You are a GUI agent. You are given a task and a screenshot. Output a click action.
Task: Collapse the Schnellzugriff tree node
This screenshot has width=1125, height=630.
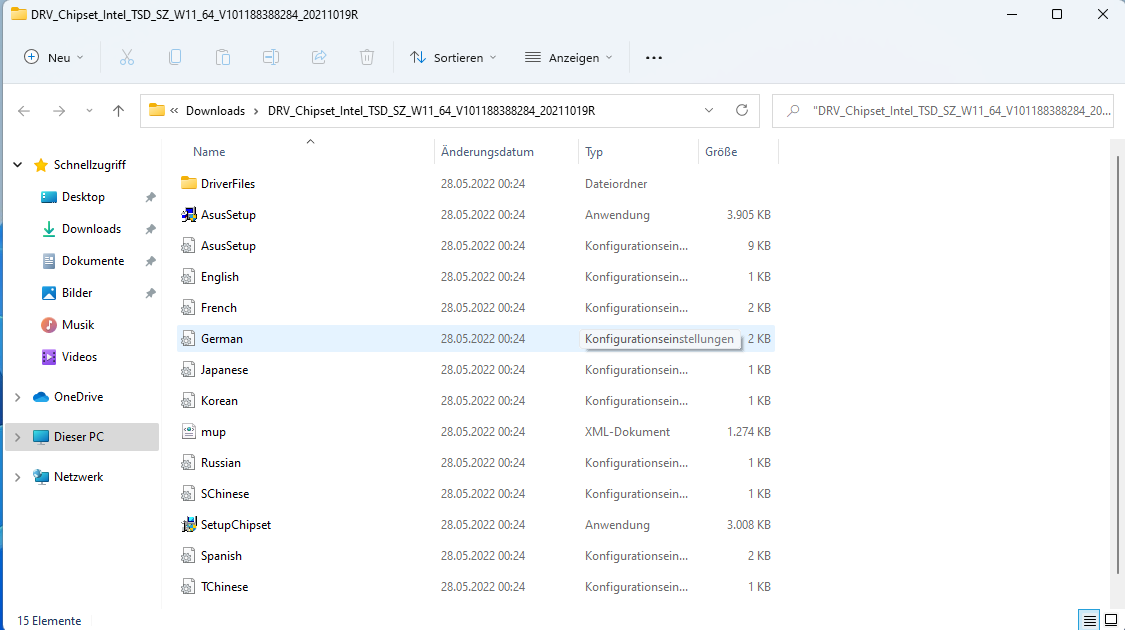tap(18, 165)
